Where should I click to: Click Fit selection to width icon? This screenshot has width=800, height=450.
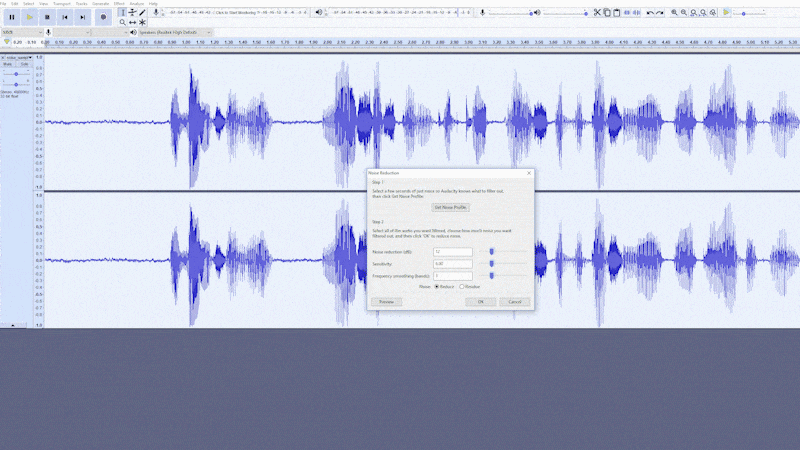point(693,12)
